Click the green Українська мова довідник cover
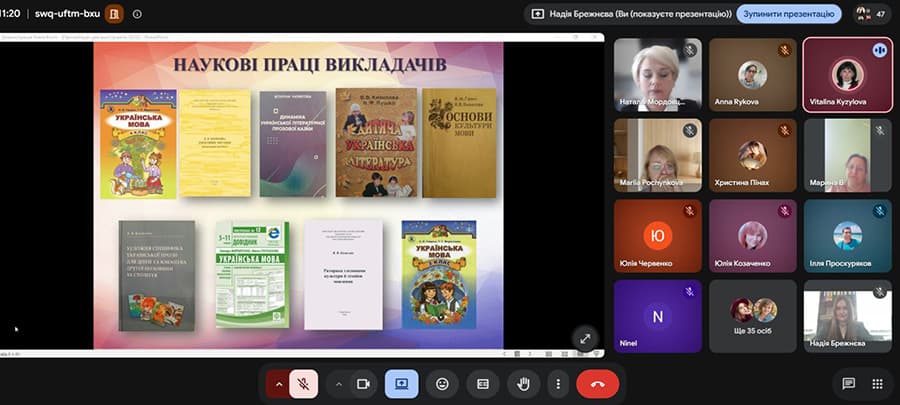The height and width of the screenshot is (405, 900). pos(253,274)
